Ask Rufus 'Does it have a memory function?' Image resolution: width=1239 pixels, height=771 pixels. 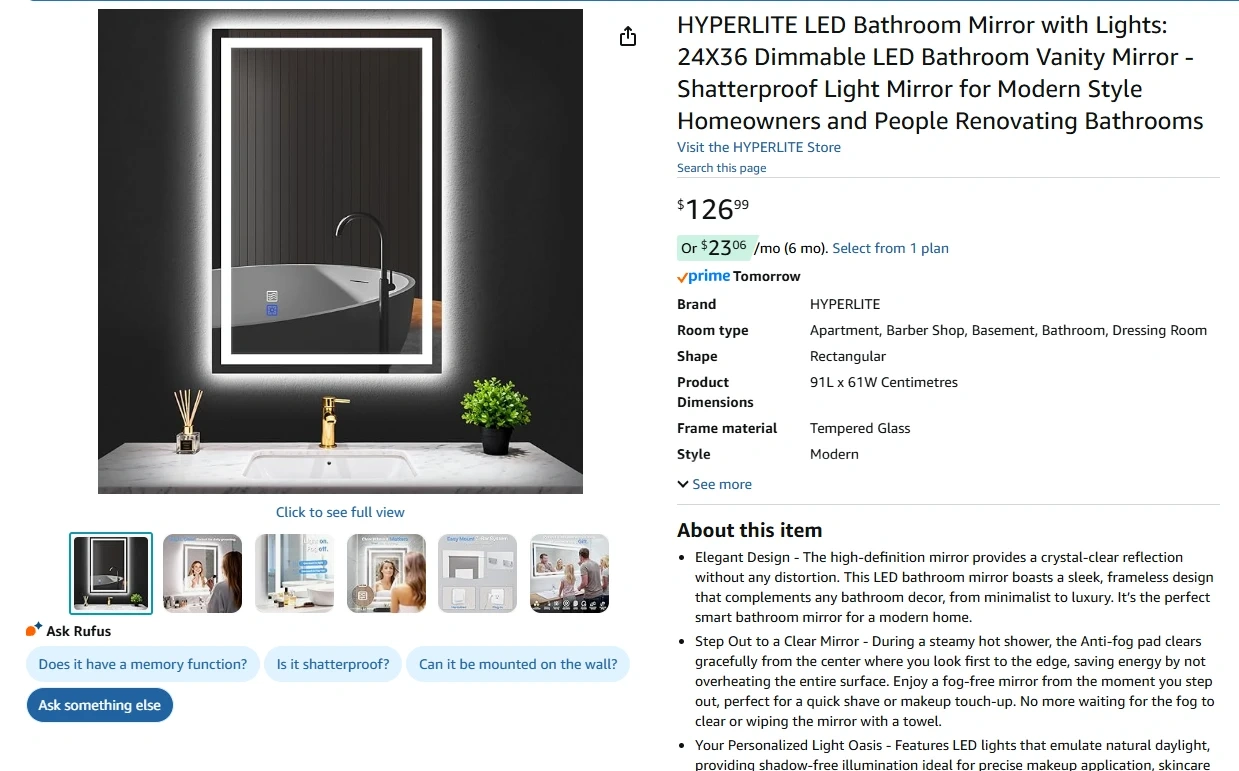[143, 664]
